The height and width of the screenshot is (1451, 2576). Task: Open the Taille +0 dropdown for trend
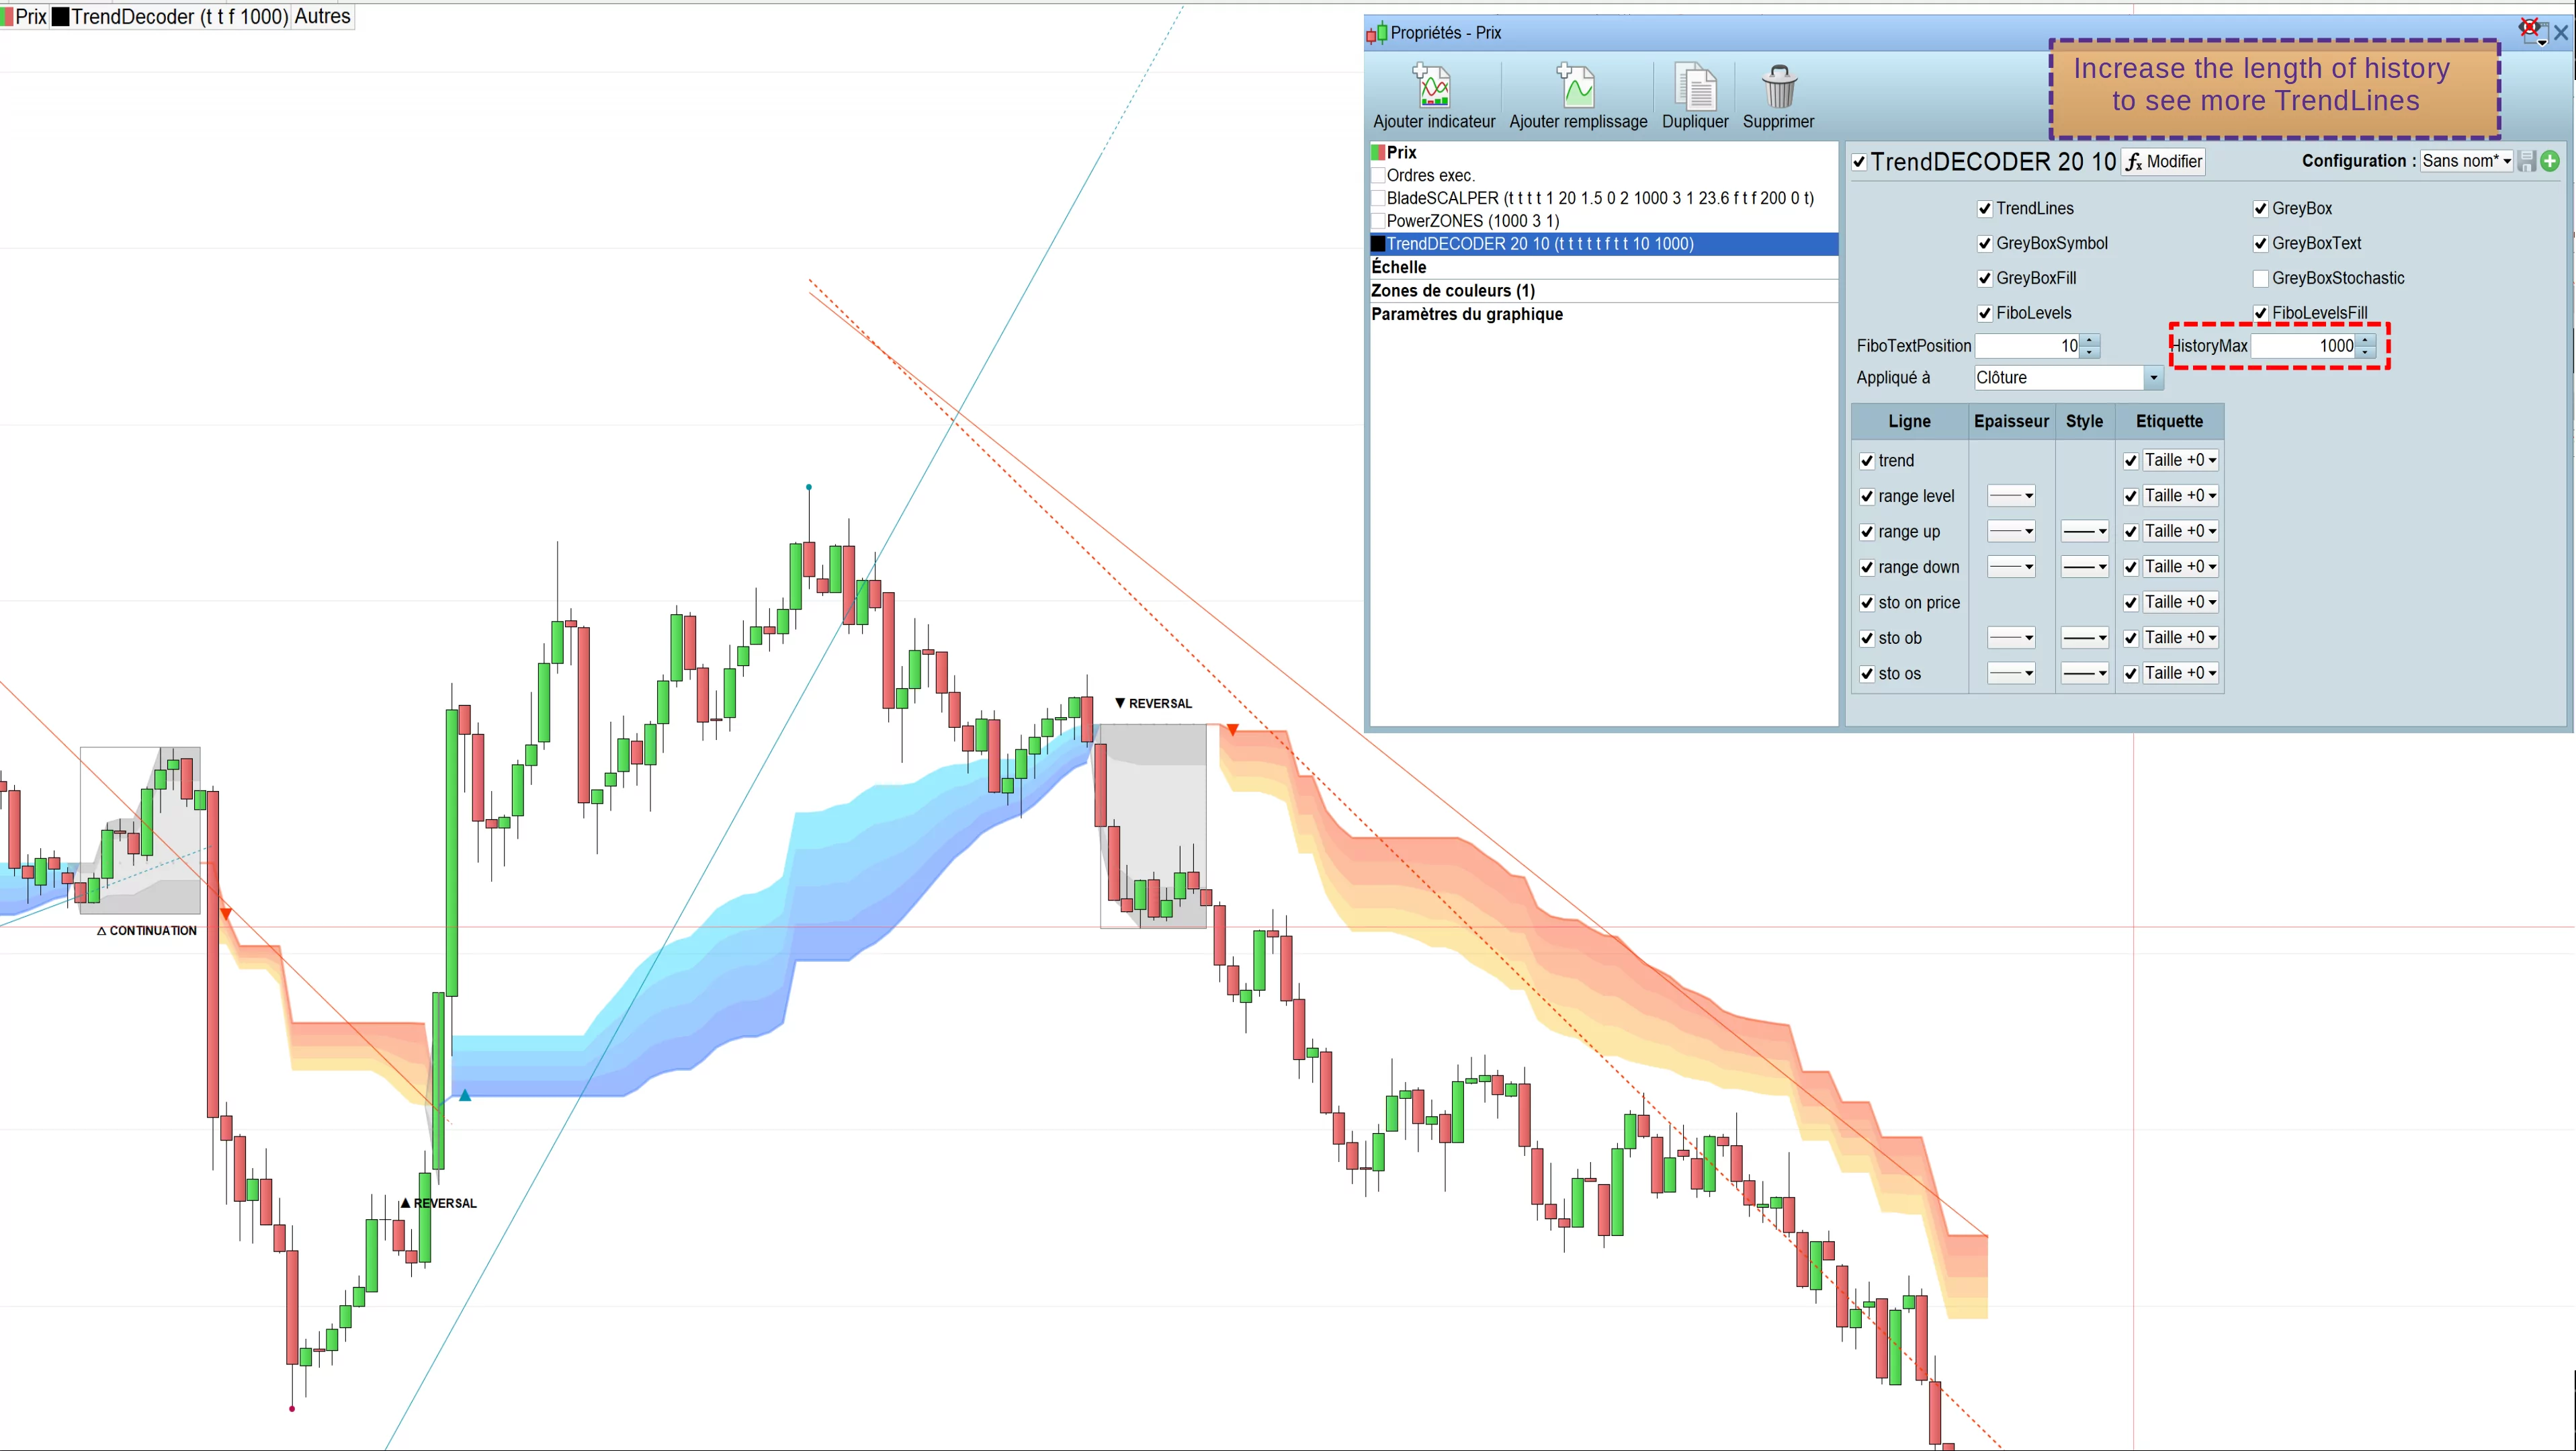click(2181, 460)
